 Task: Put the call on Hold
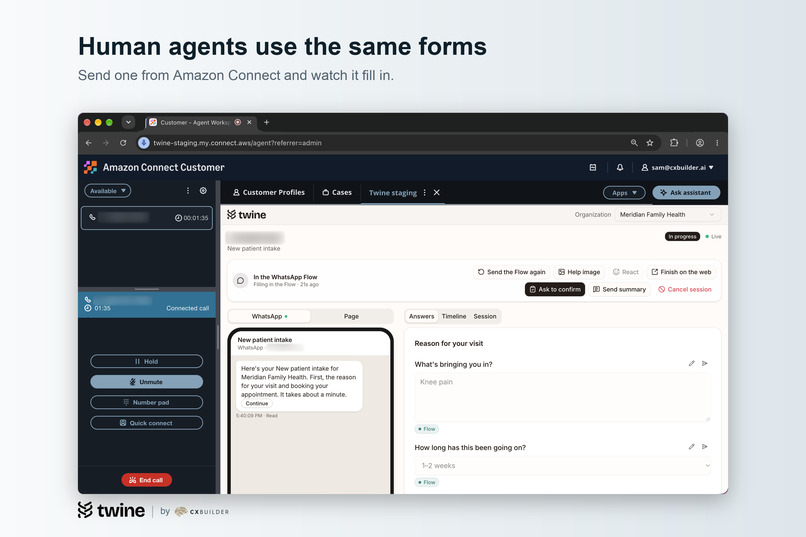click(146, 361)
